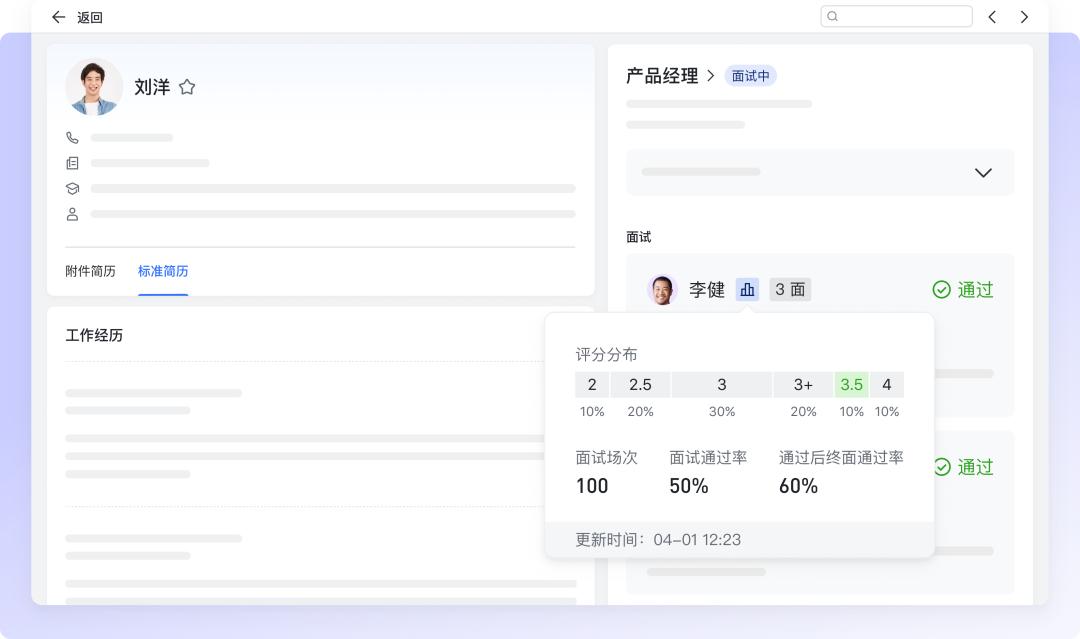This screenshot has width=1080, height=639.
Task: Click the graduation cap education icon
Action: pyautogui.click(x=70, y=188)
